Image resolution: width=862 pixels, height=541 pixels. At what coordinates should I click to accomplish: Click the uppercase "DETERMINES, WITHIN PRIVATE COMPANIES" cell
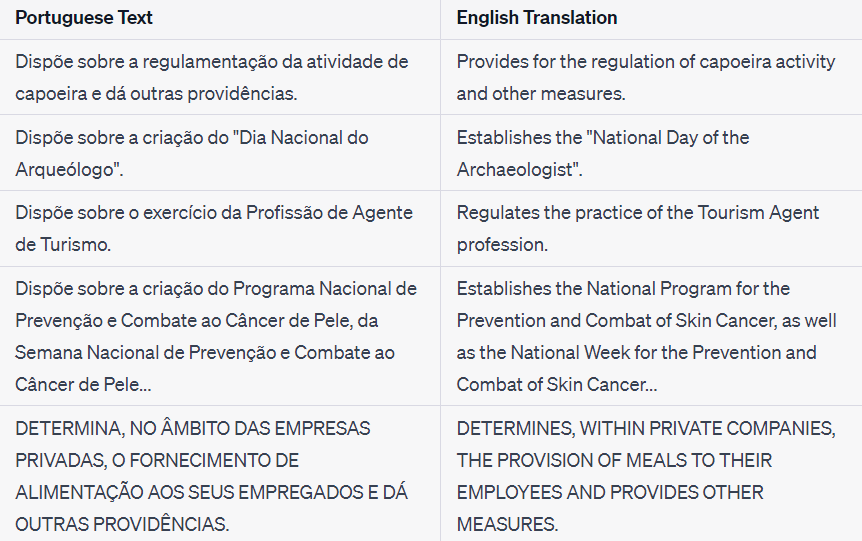(646, 476)
